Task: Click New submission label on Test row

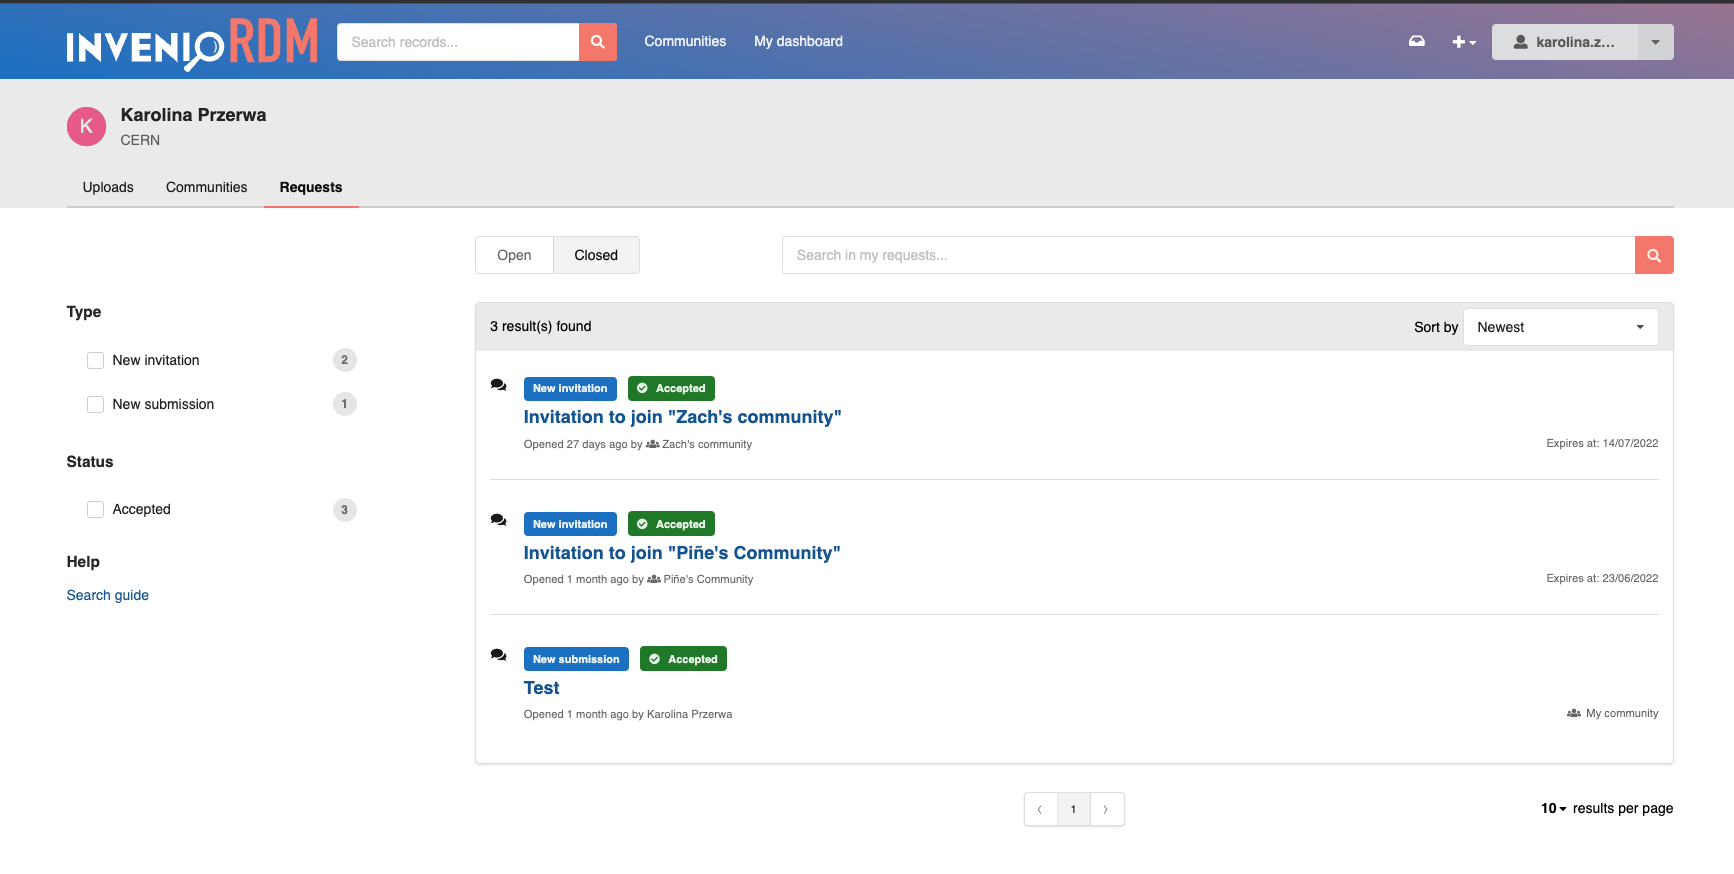Action: pos(576,659)
